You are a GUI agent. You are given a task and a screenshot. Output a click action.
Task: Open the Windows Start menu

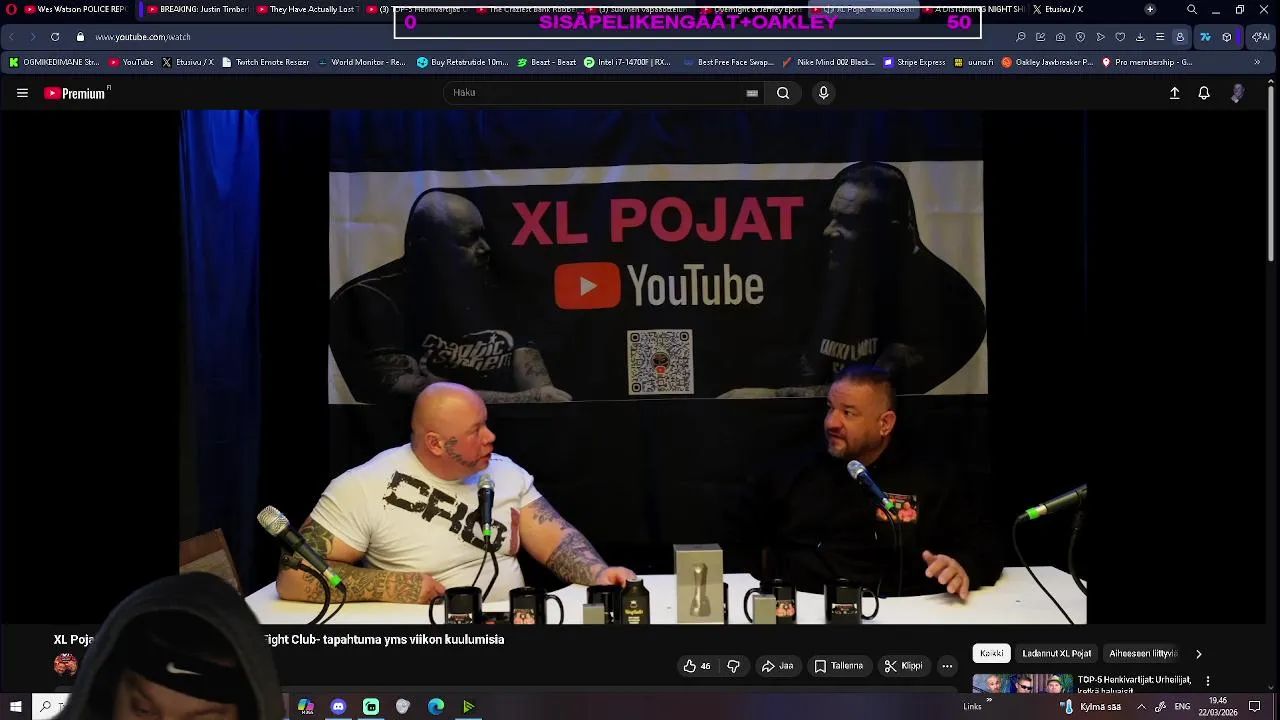coord(15,707)
